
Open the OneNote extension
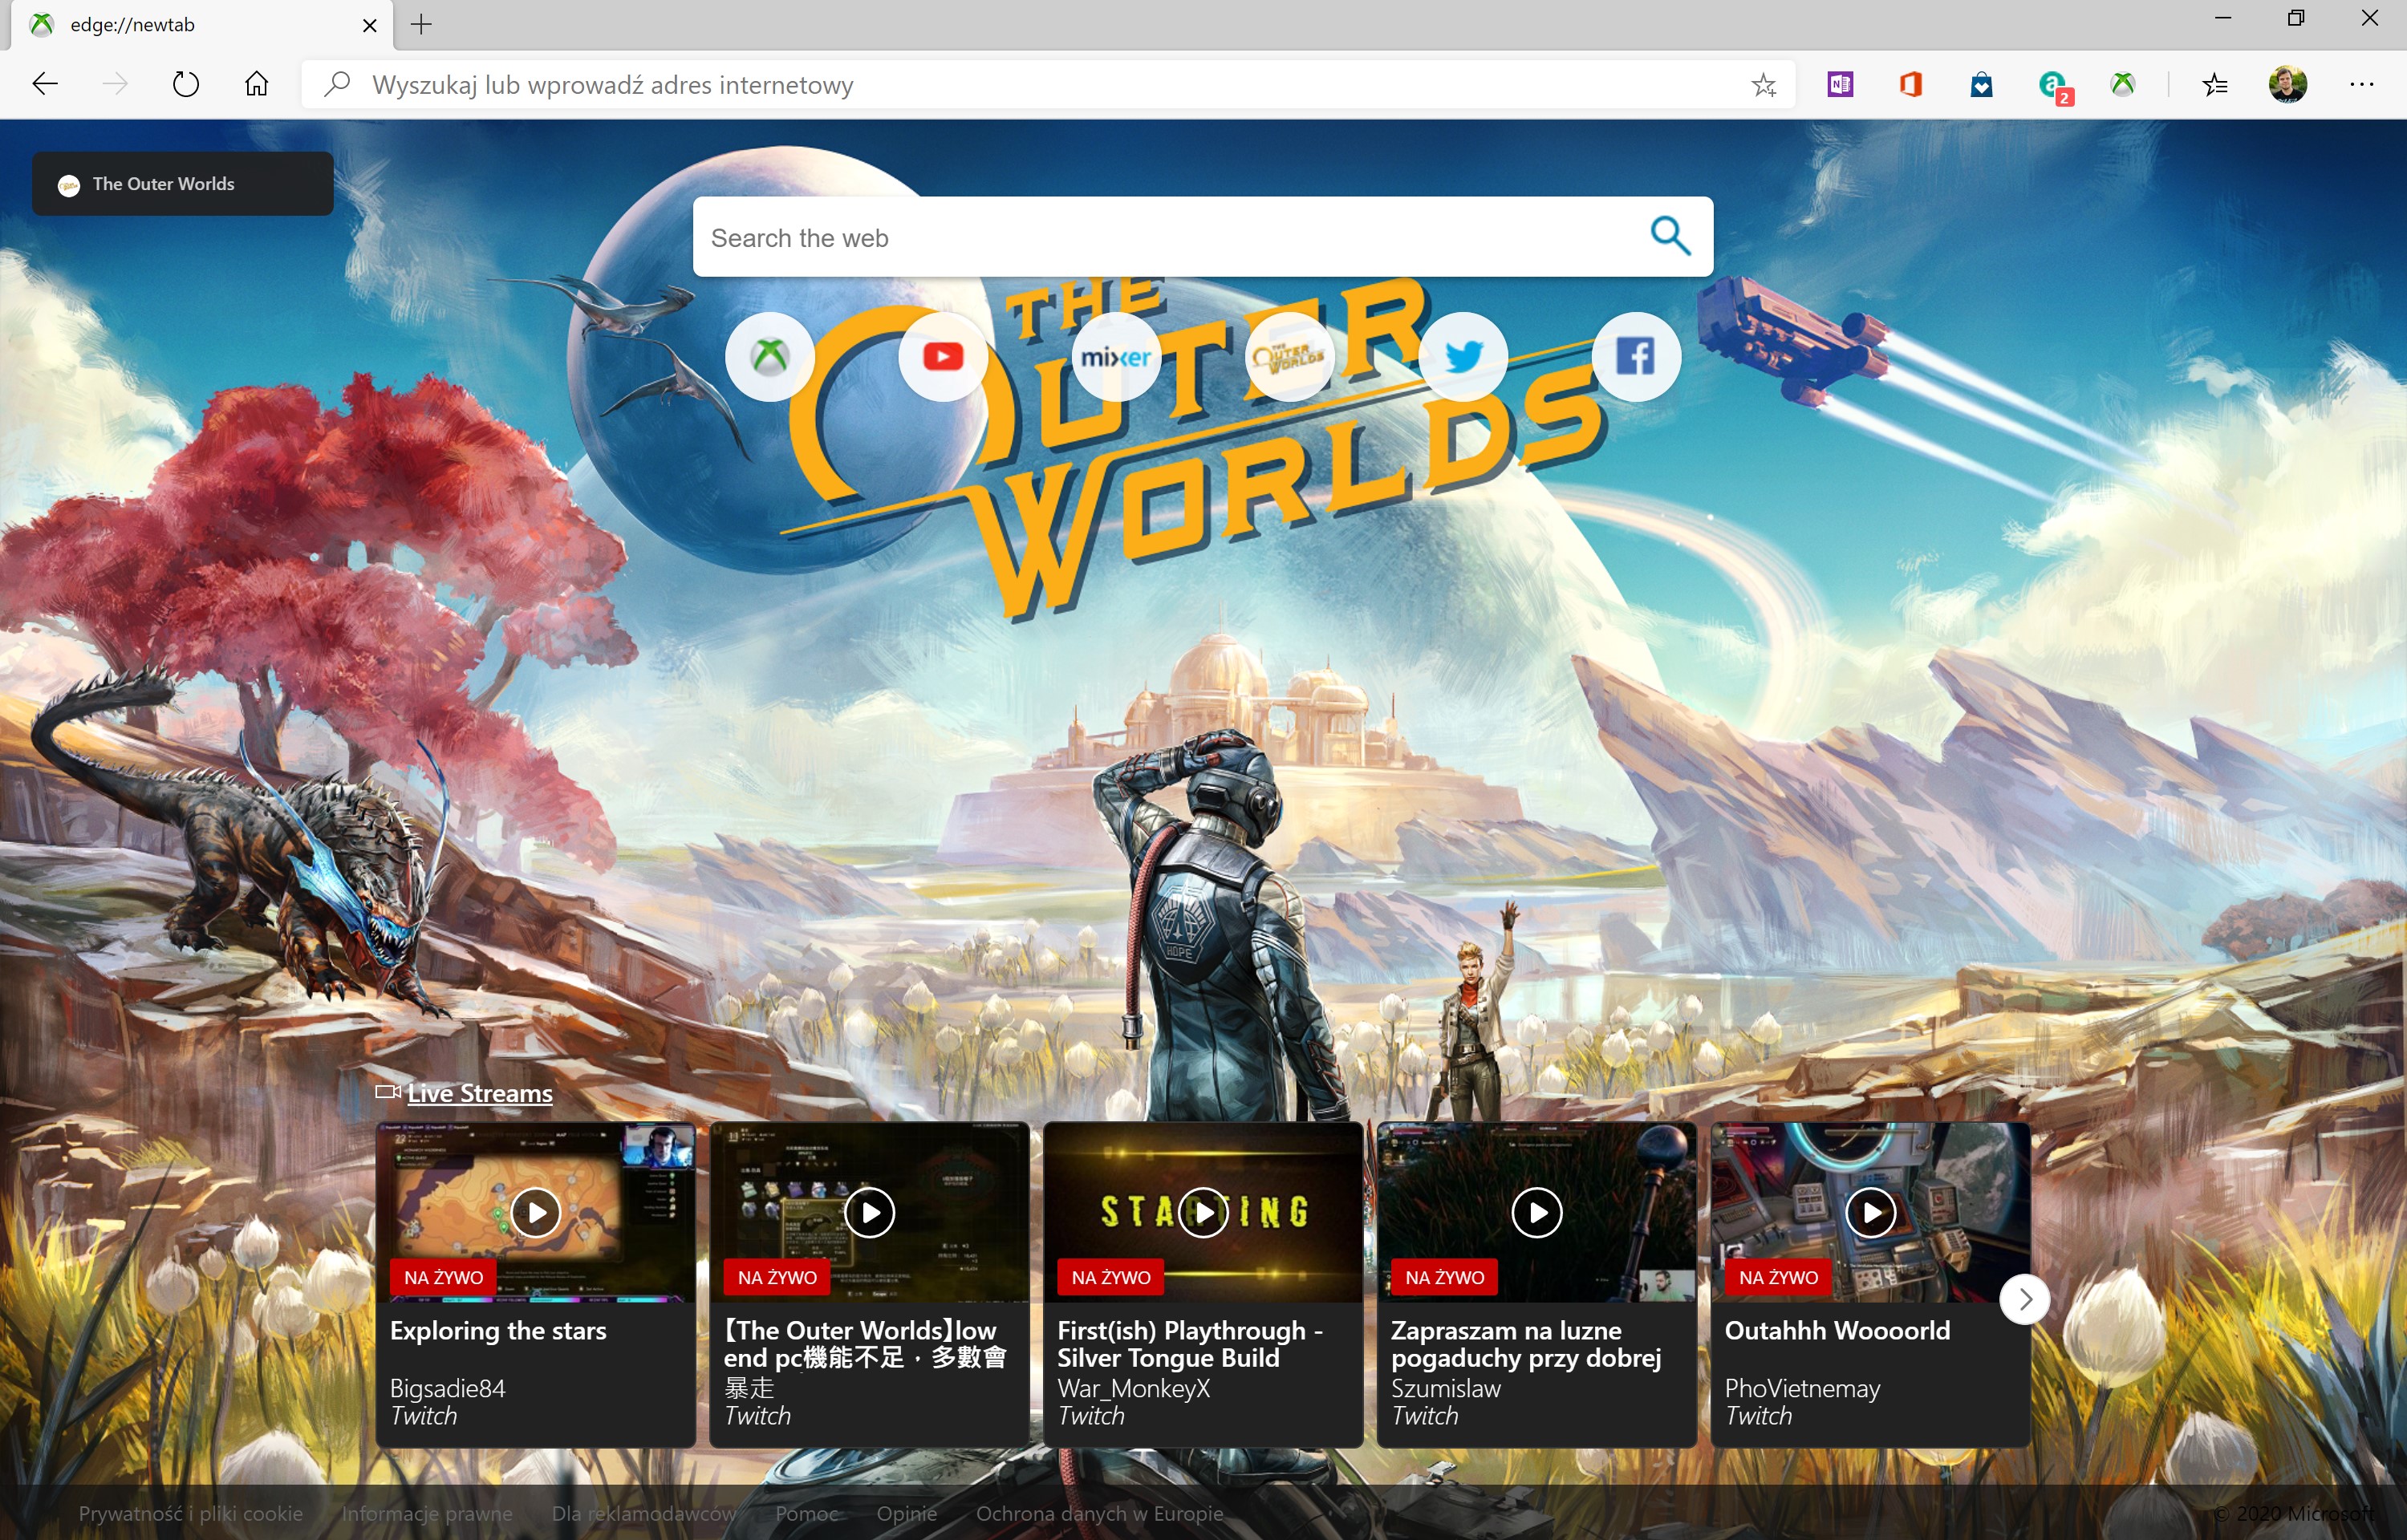1840,85
